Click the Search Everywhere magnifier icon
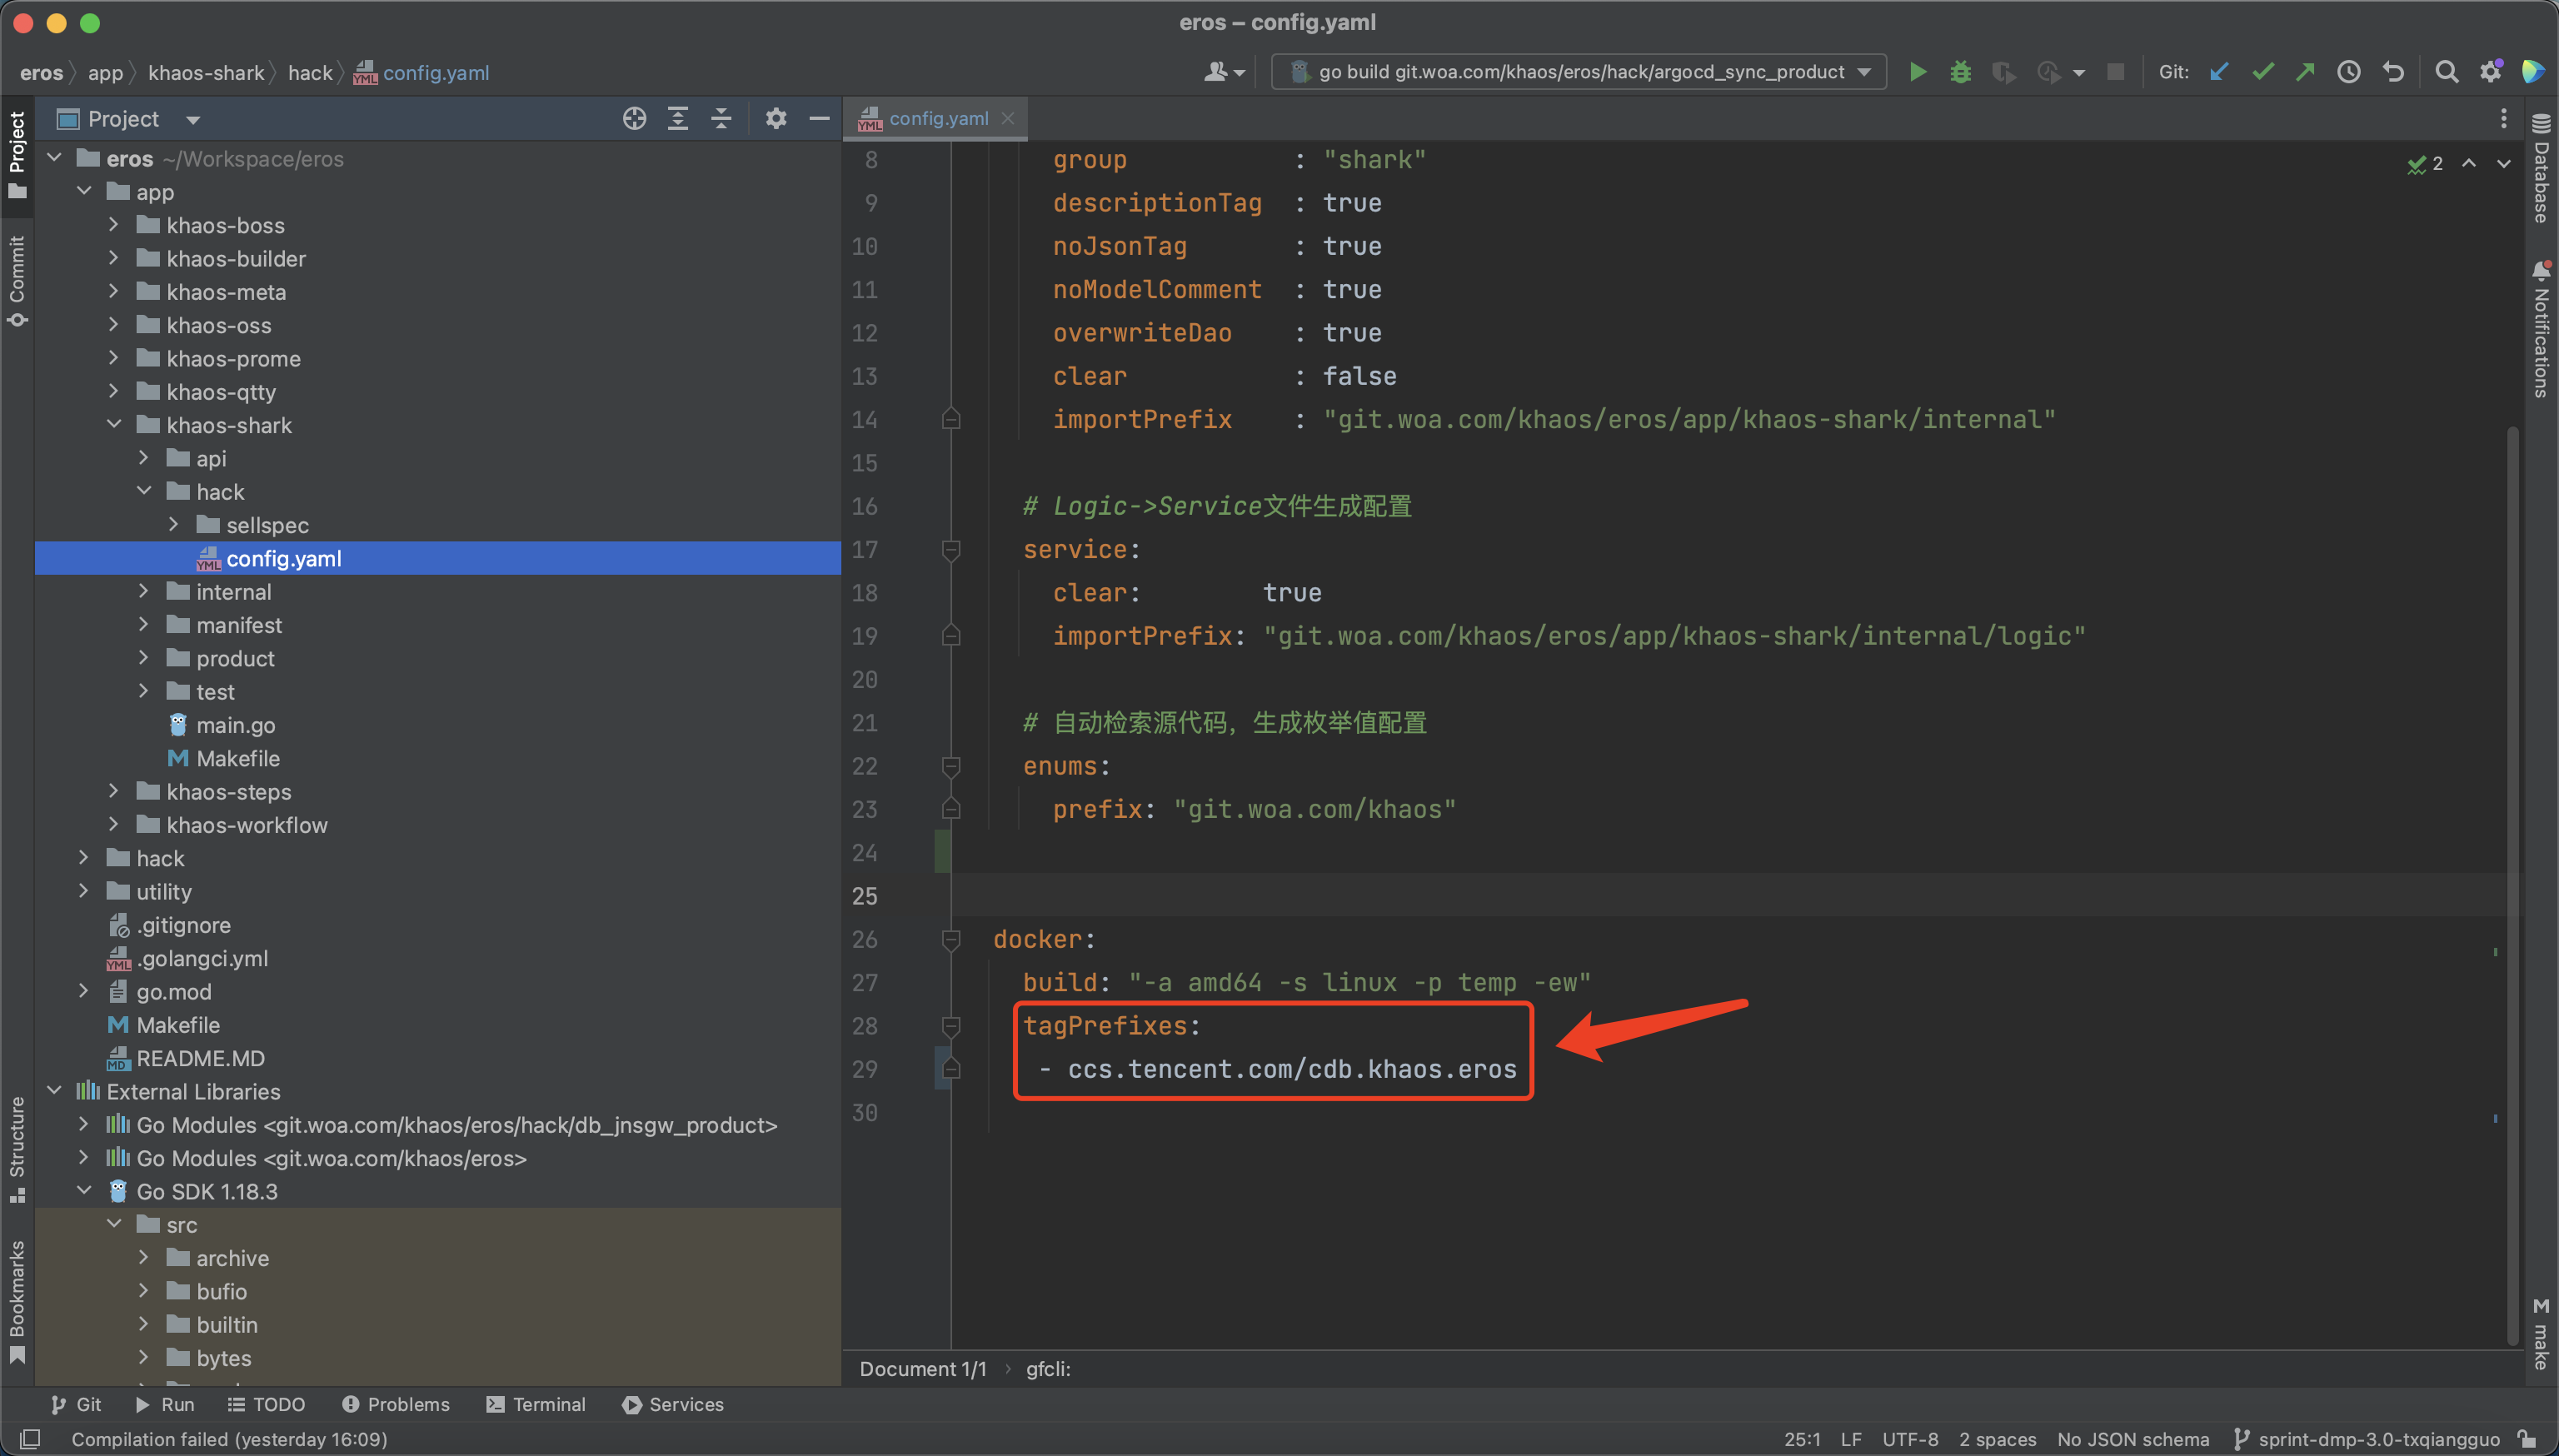2559x1456 pixels. coord(2446,72)
